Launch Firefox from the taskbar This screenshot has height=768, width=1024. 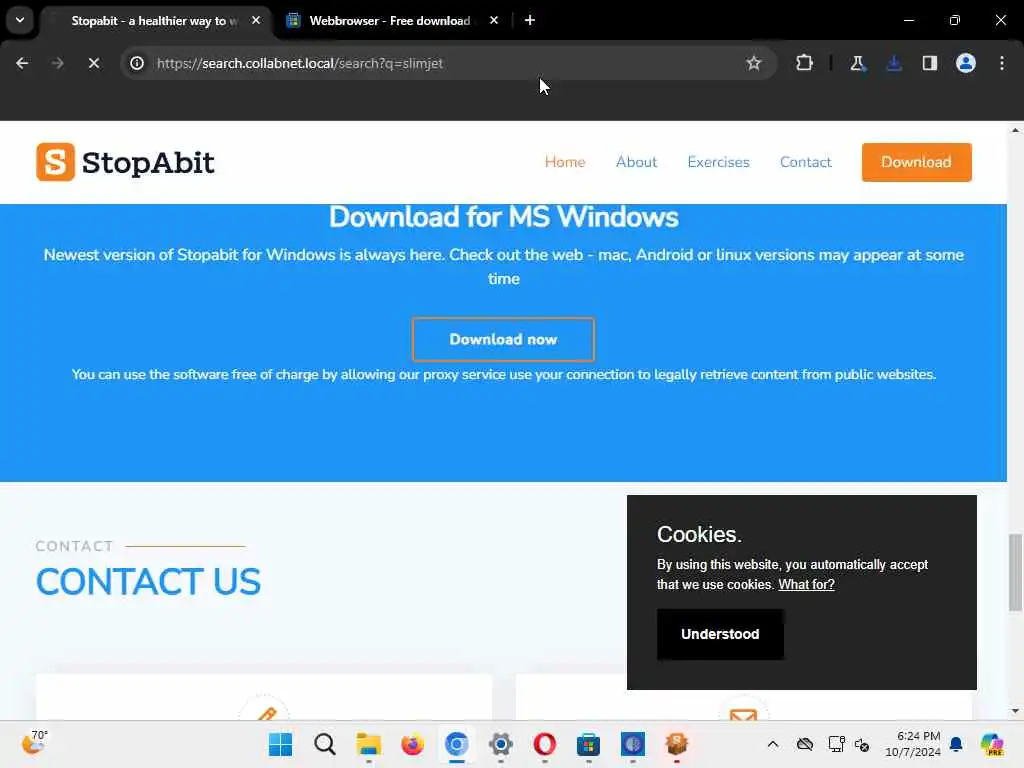(x=412, y=744)
